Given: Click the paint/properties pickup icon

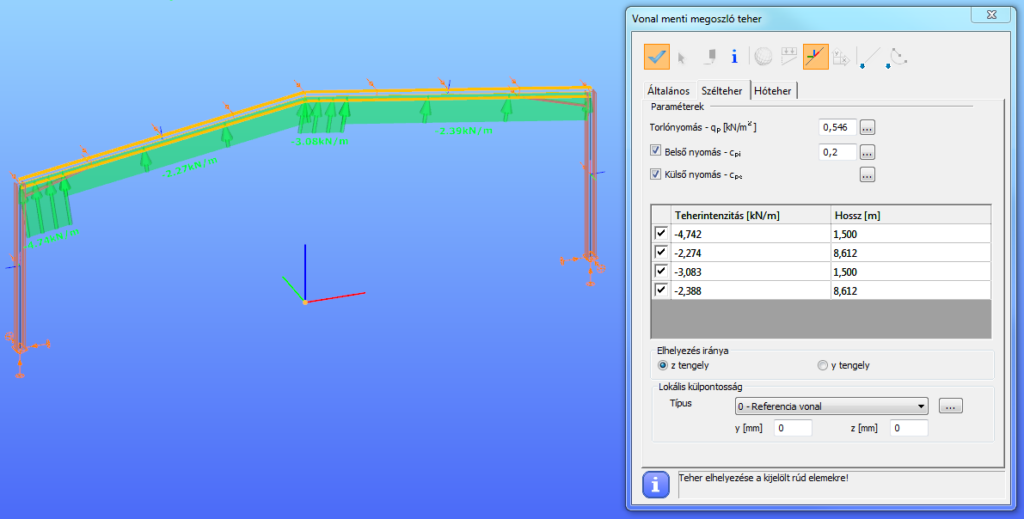Looking at the screenshot, I should point(709,57).
